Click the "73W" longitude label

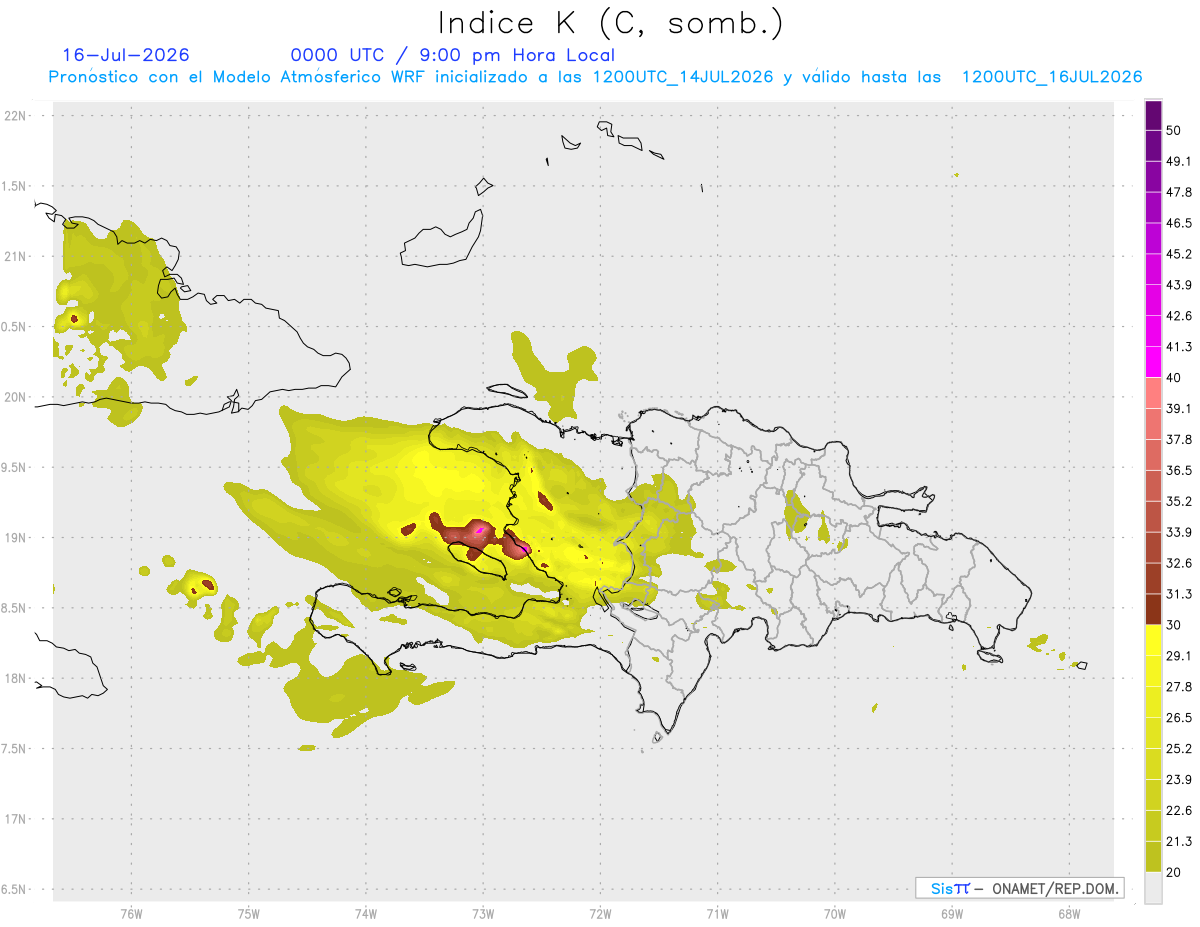pyautogui.click(x=483, y=913)
